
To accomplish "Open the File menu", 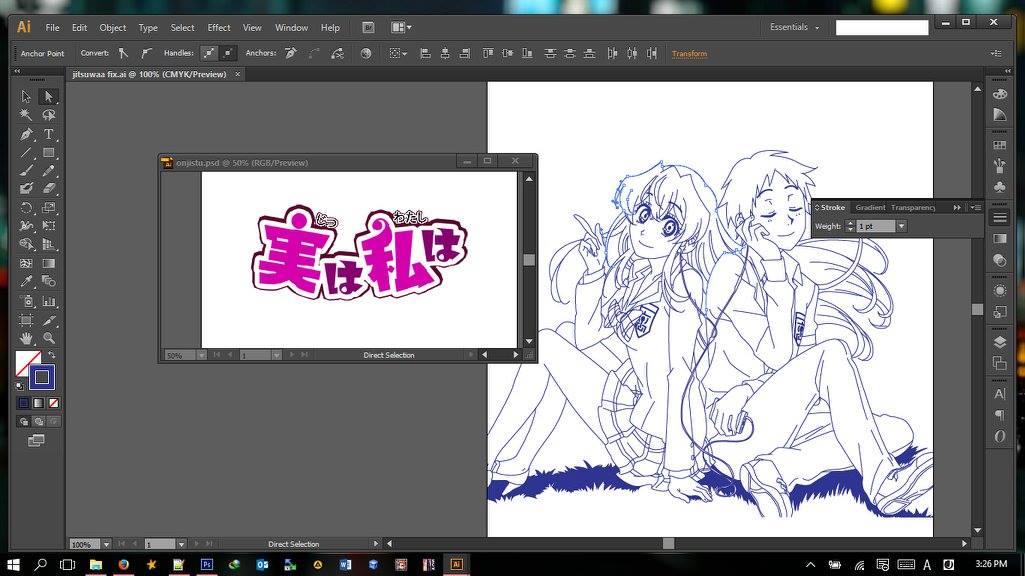I will point(52,27).
